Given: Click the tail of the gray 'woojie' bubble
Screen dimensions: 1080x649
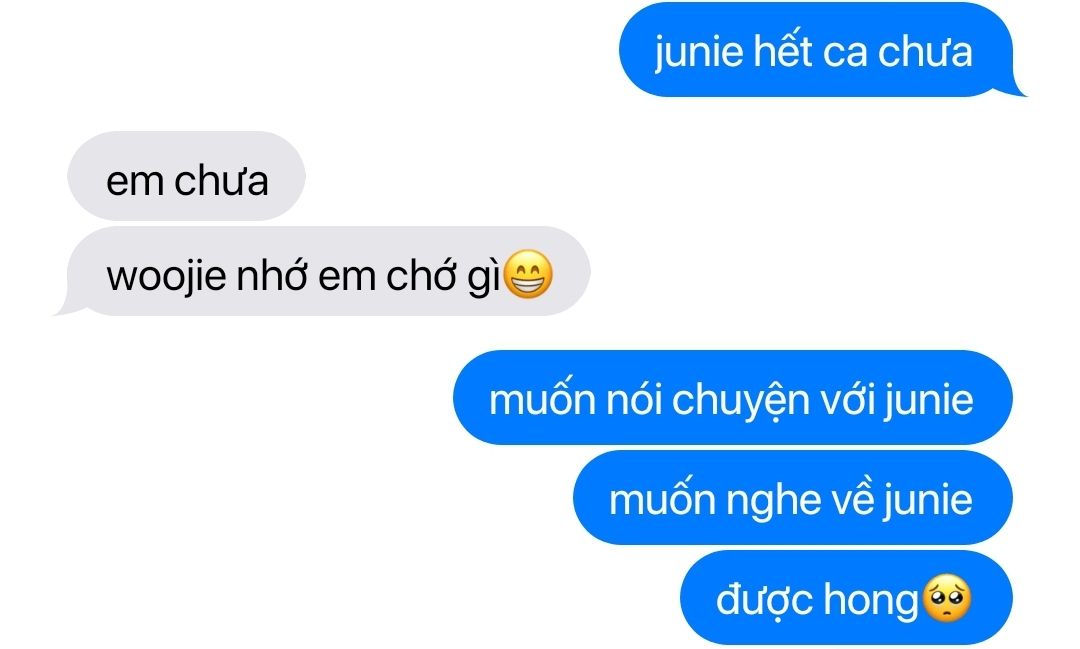Looking at the screenshot, I should coord(67,305).
